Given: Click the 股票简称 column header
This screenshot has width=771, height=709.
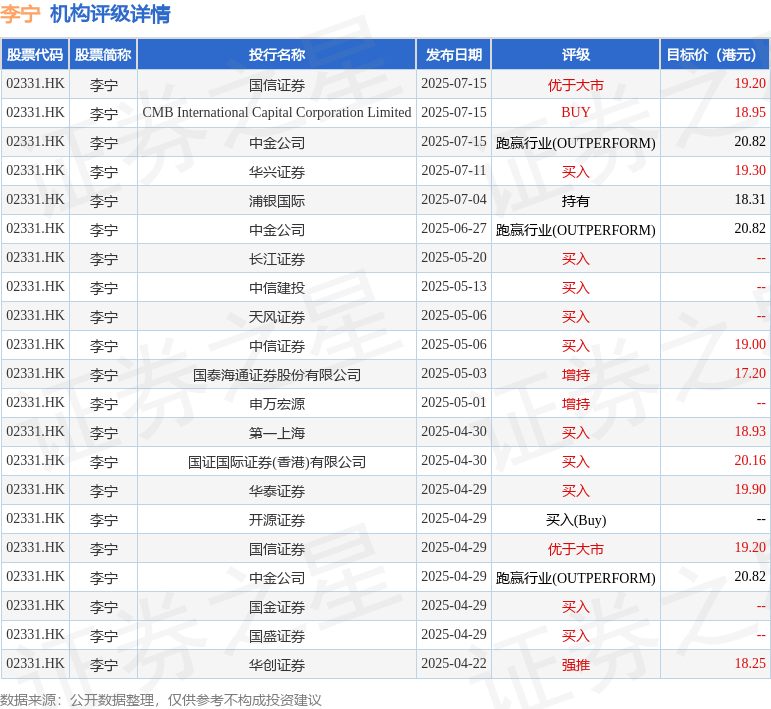Looking at the screenshot, I should 103,55.
